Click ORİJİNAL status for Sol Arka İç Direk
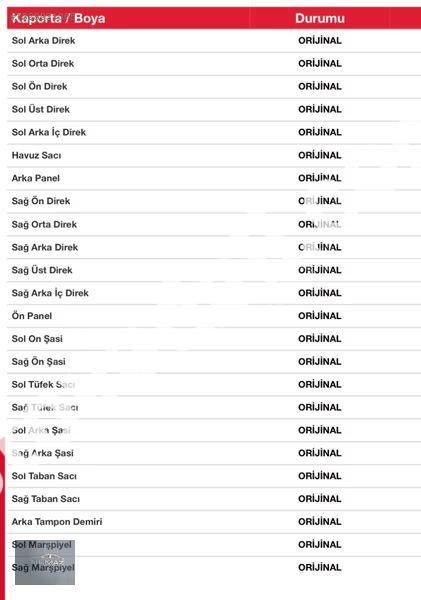 (320, 132)
